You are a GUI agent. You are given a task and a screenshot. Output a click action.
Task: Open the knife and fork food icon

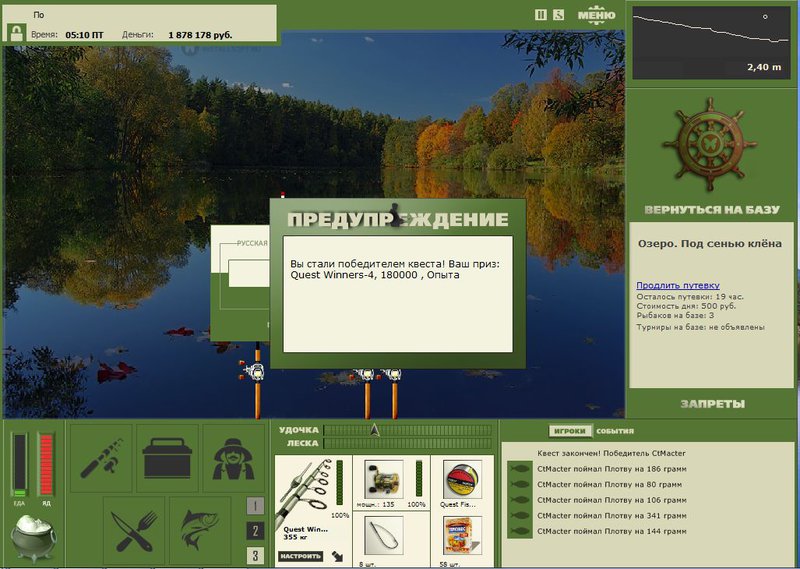click(x=134, y=531)
